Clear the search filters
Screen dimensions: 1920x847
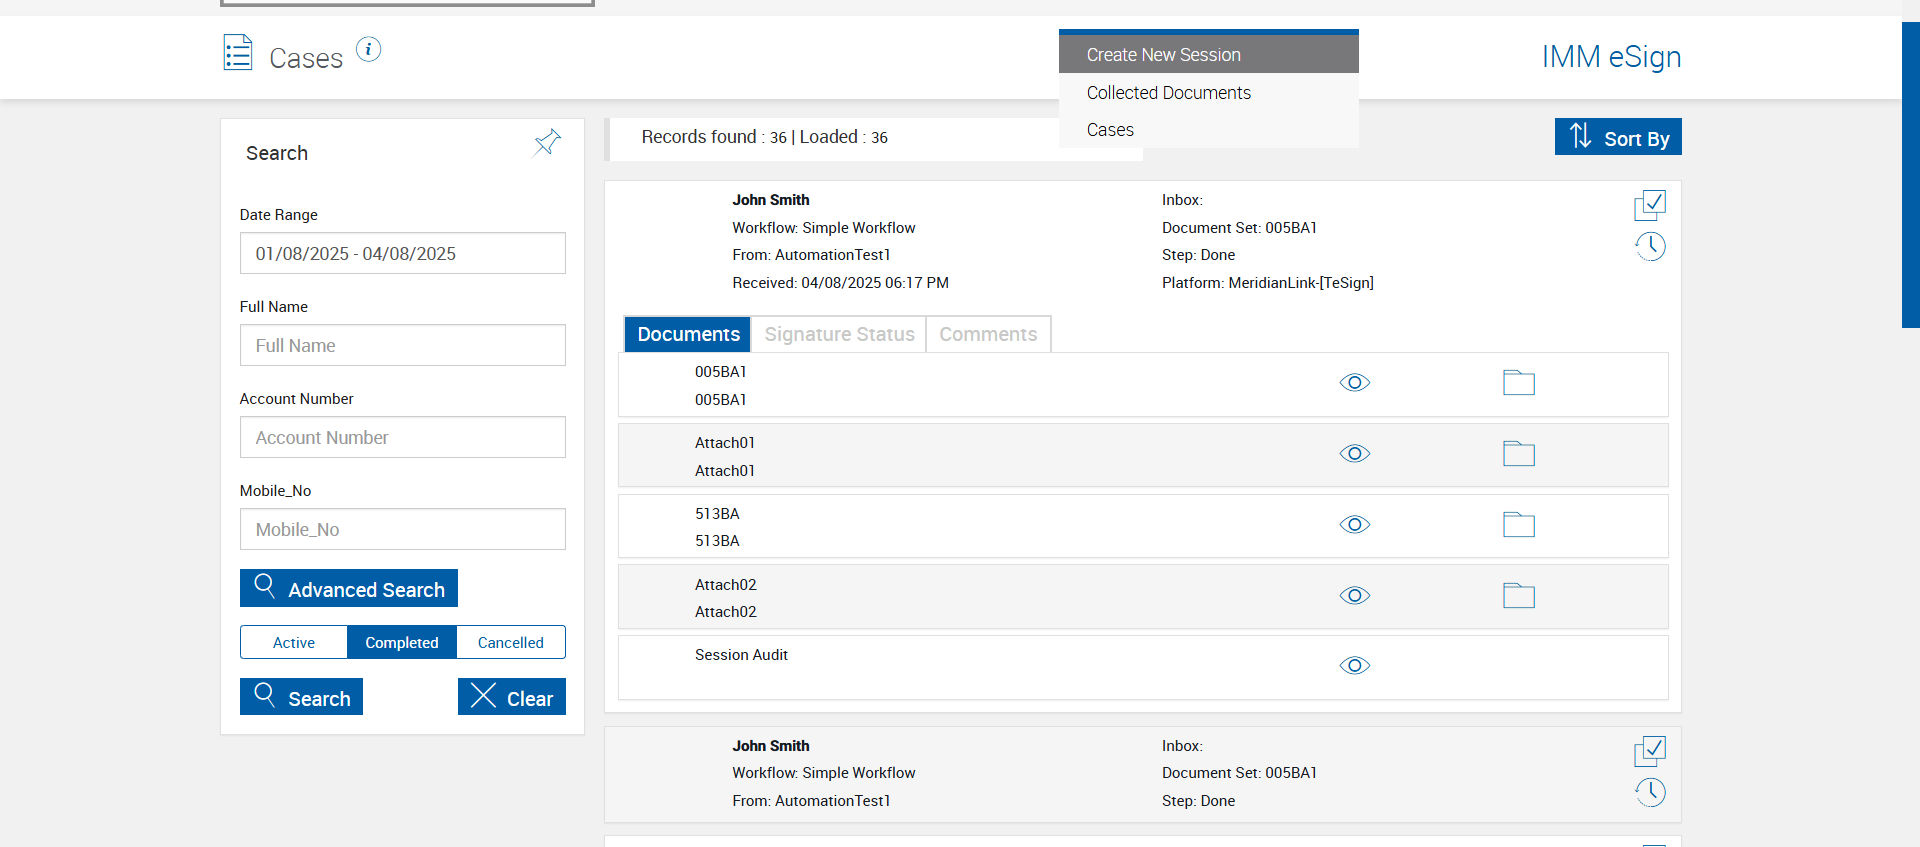[x=511, y=697]
